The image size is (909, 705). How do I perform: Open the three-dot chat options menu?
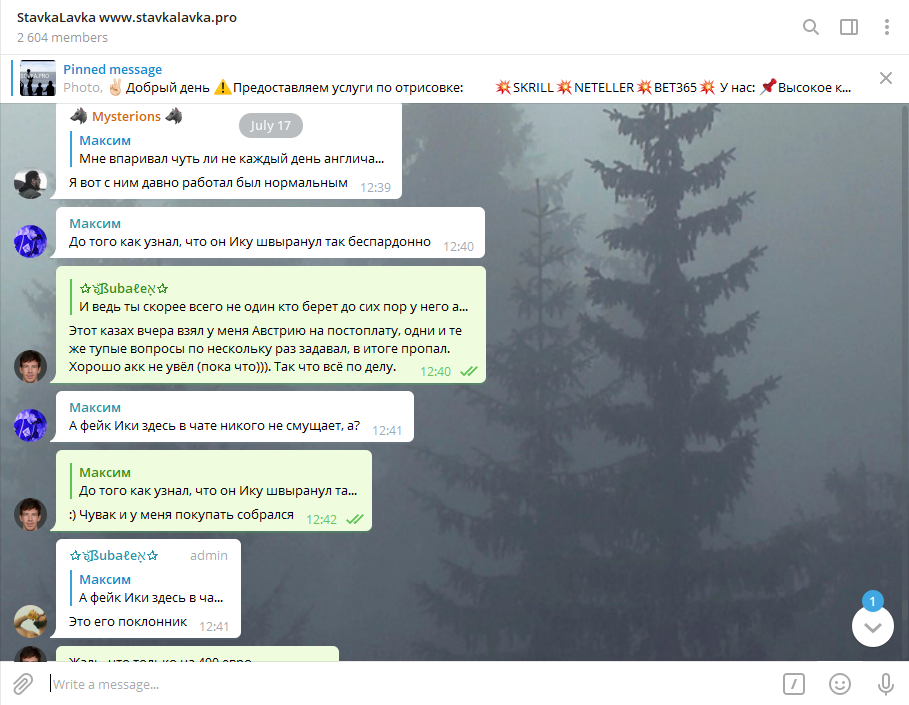click(886, 27)
